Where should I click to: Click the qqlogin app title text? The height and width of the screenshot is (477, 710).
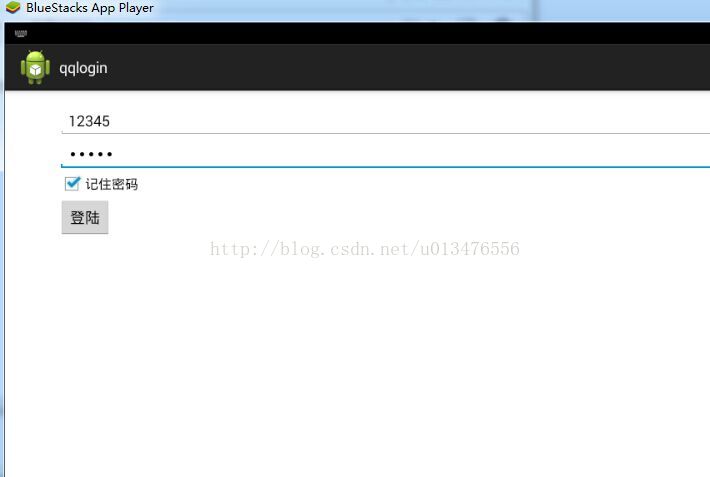click(83, 68)
